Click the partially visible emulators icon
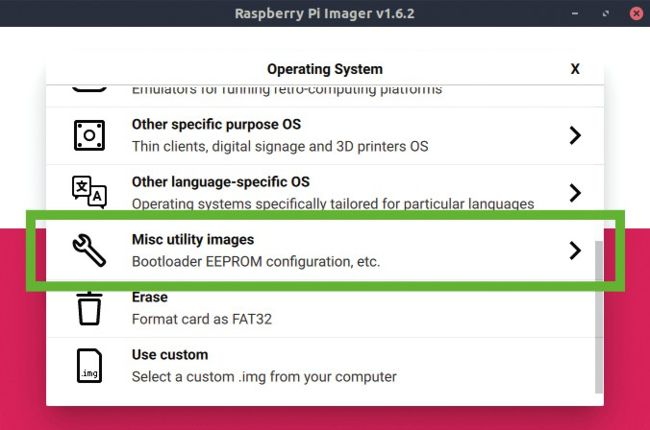 [x=89, y=89]
